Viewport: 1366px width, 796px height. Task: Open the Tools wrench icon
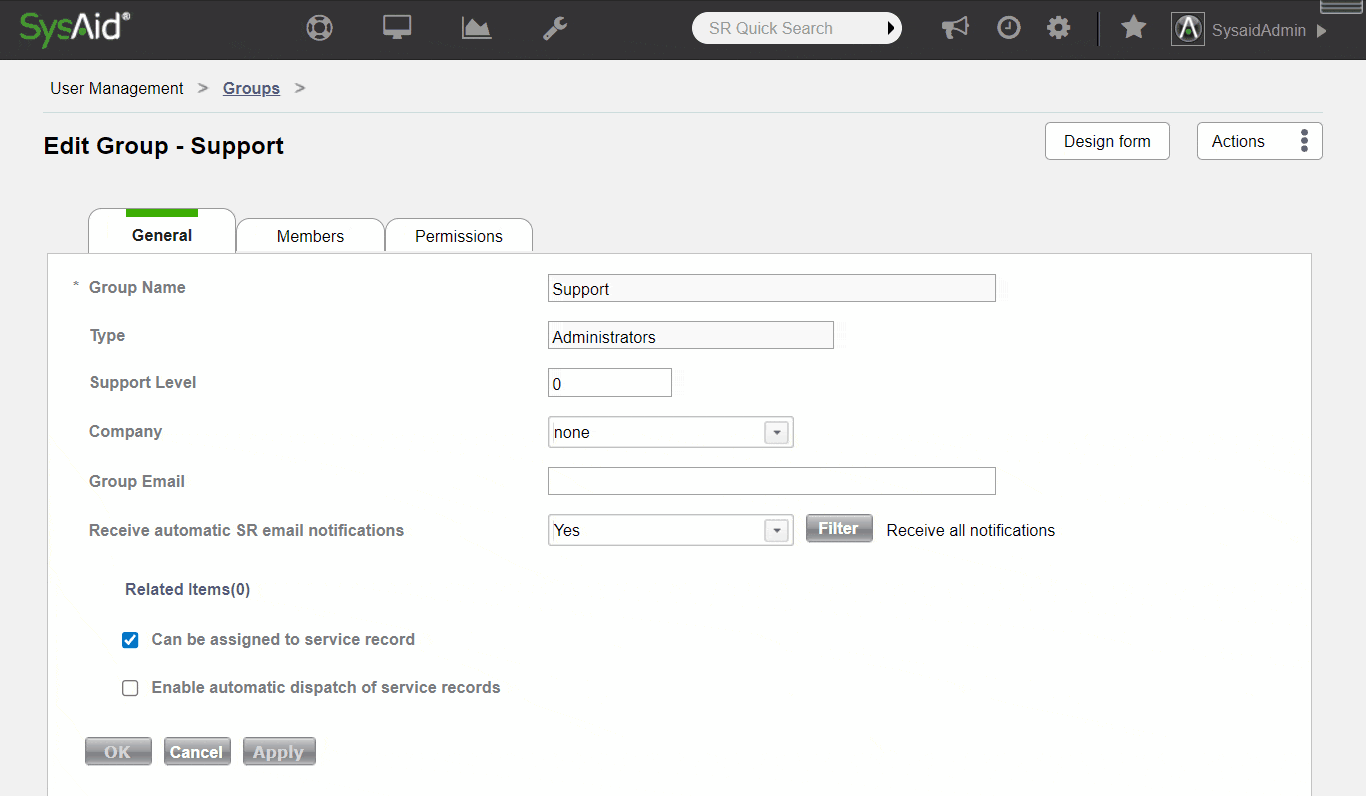(555, 28)
